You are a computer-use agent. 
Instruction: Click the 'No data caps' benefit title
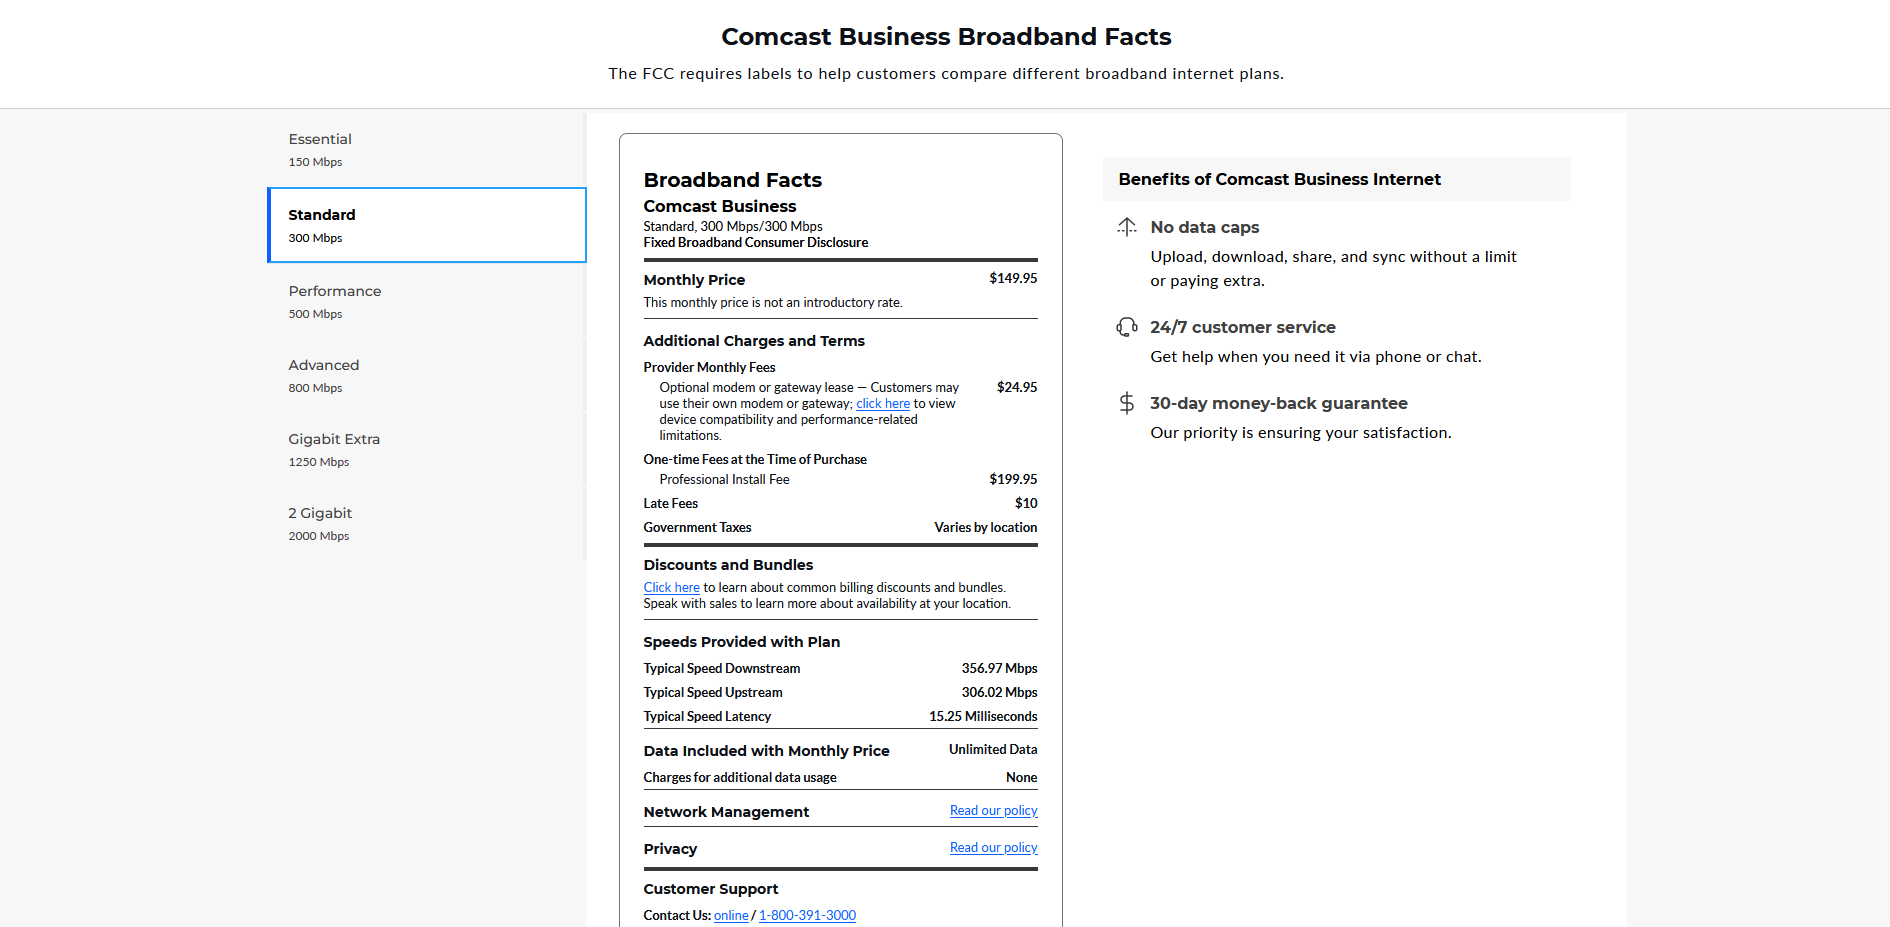click(1204, 228)
